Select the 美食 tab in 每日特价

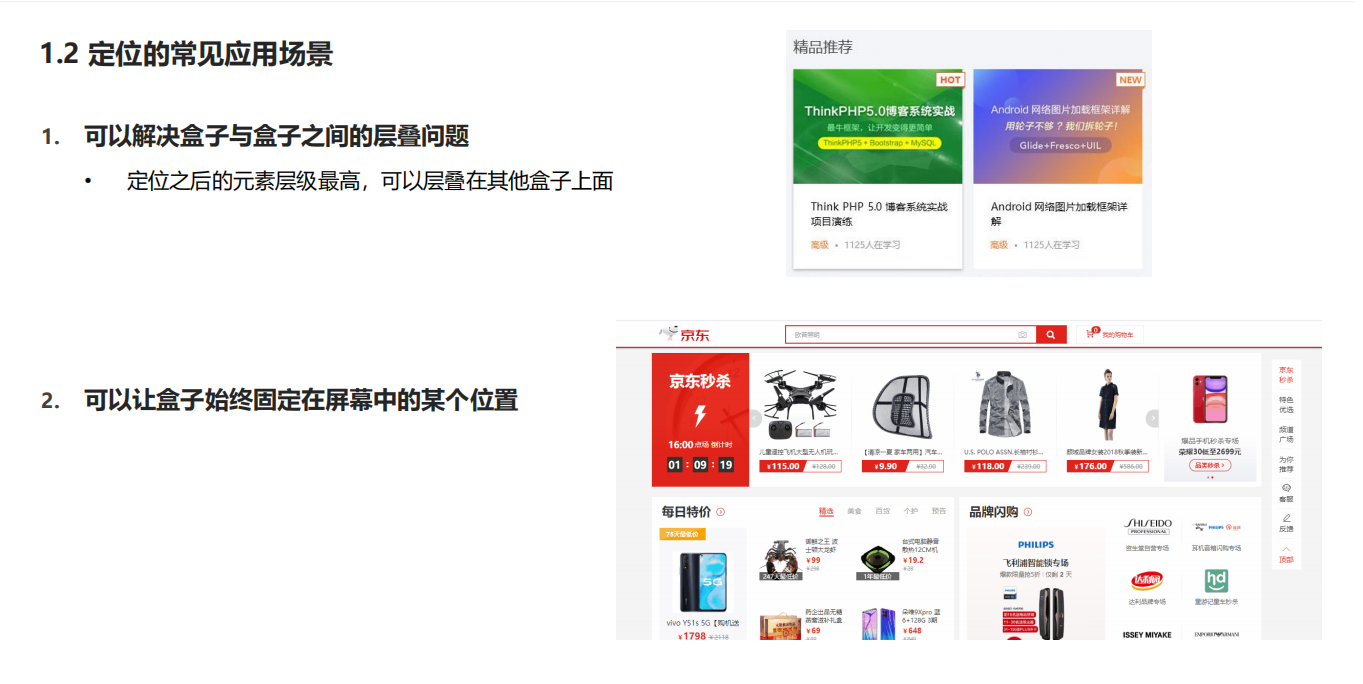click(x=854, y=511)
